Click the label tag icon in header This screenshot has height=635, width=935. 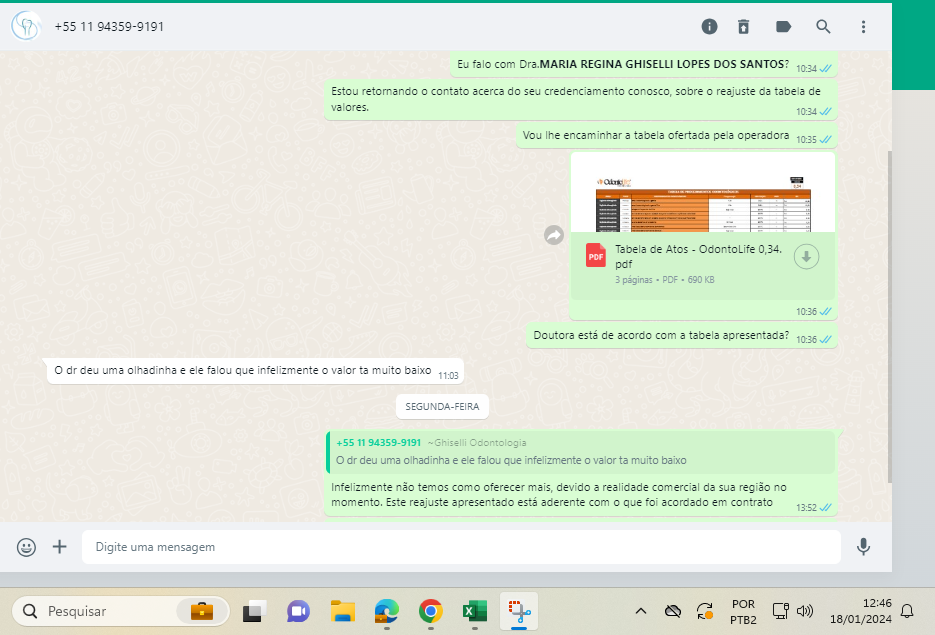click(783, 26)
